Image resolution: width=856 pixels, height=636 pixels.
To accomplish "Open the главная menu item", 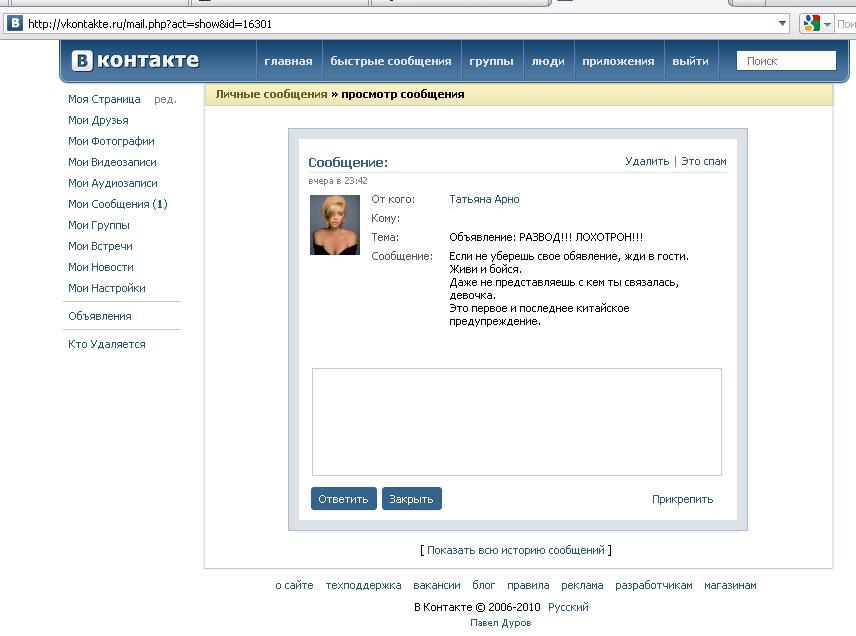I will tap(288, 61).
